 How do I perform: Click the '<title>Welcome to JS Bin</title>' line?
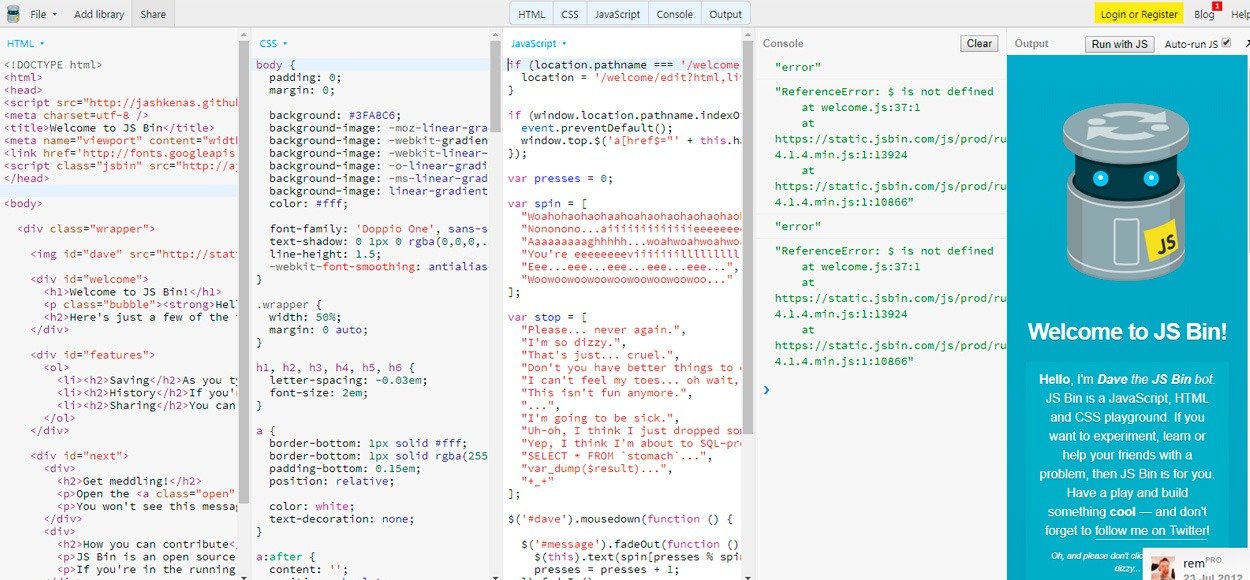pos(109,128)
